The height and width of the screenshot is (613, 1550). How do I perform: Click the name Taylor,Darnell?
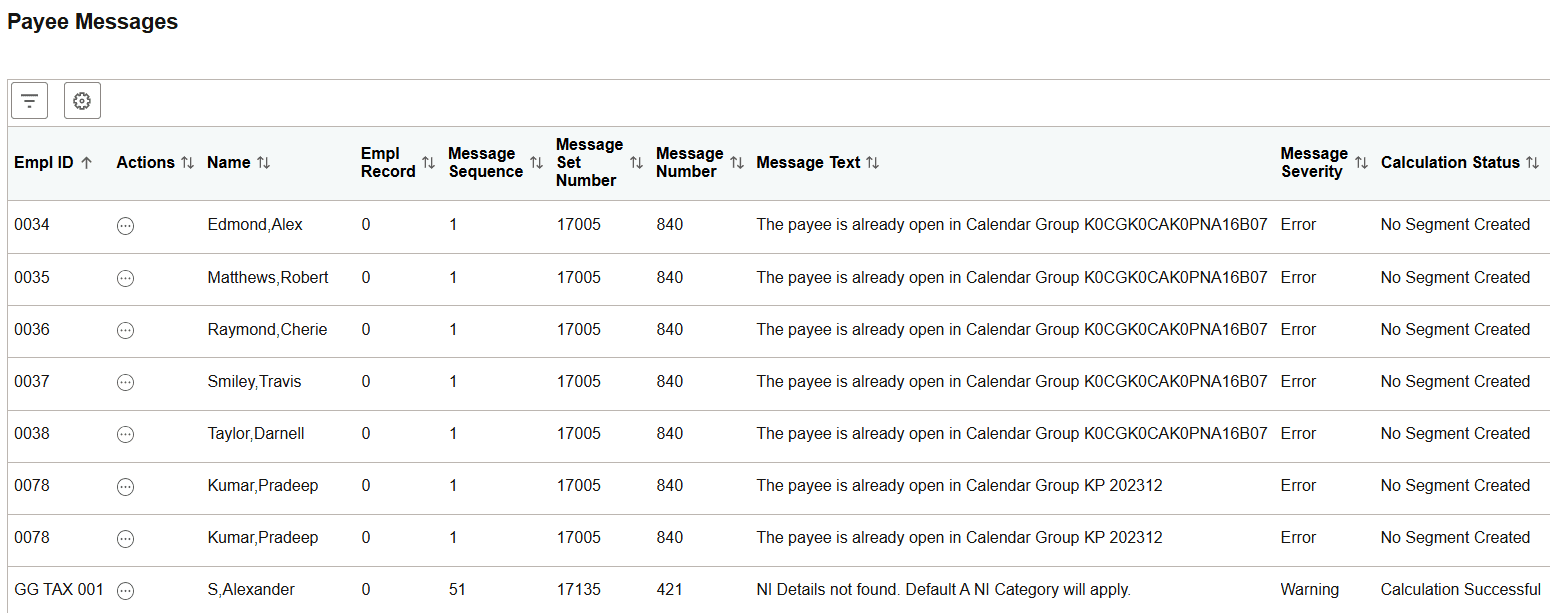coord(256,433)
